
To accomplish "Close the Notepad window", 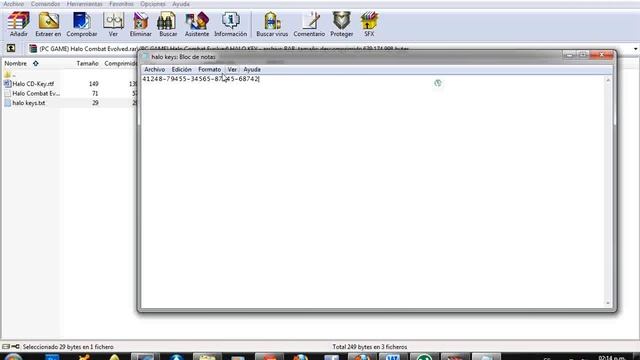I will coord(602,55).
